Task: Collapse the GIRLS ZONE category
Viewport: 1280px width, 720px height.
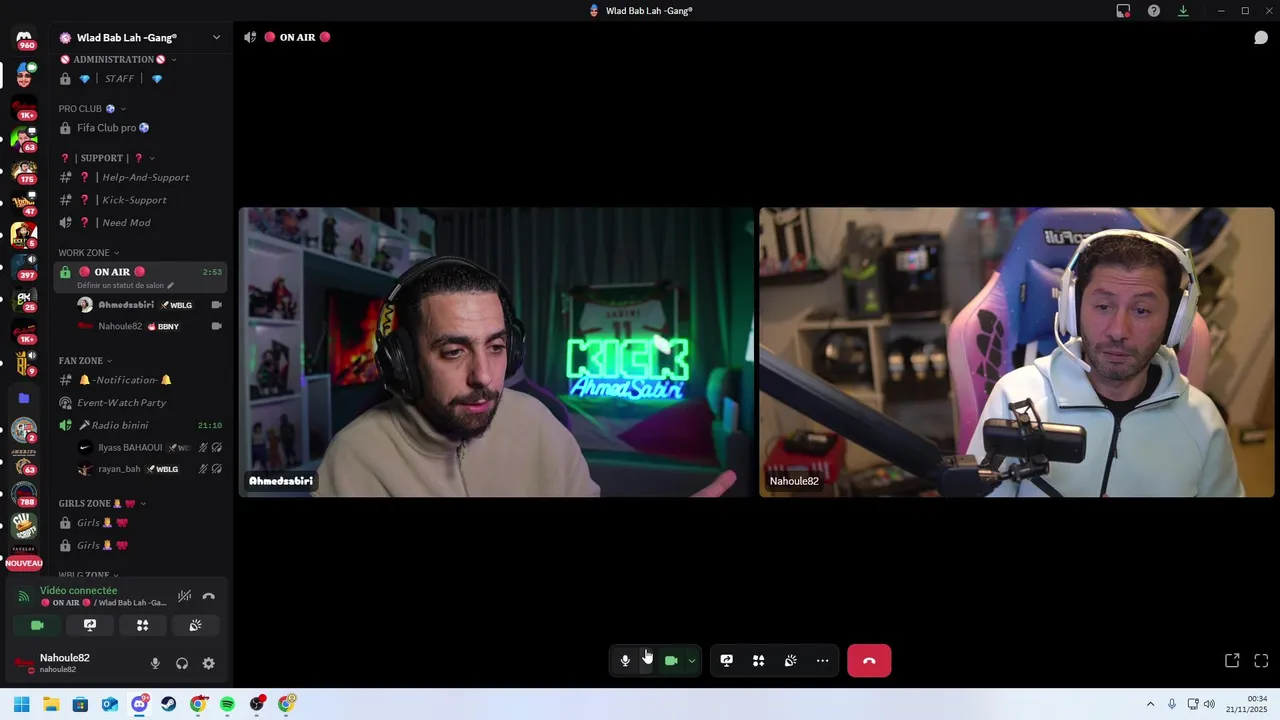Action: (x=102, y=503)
